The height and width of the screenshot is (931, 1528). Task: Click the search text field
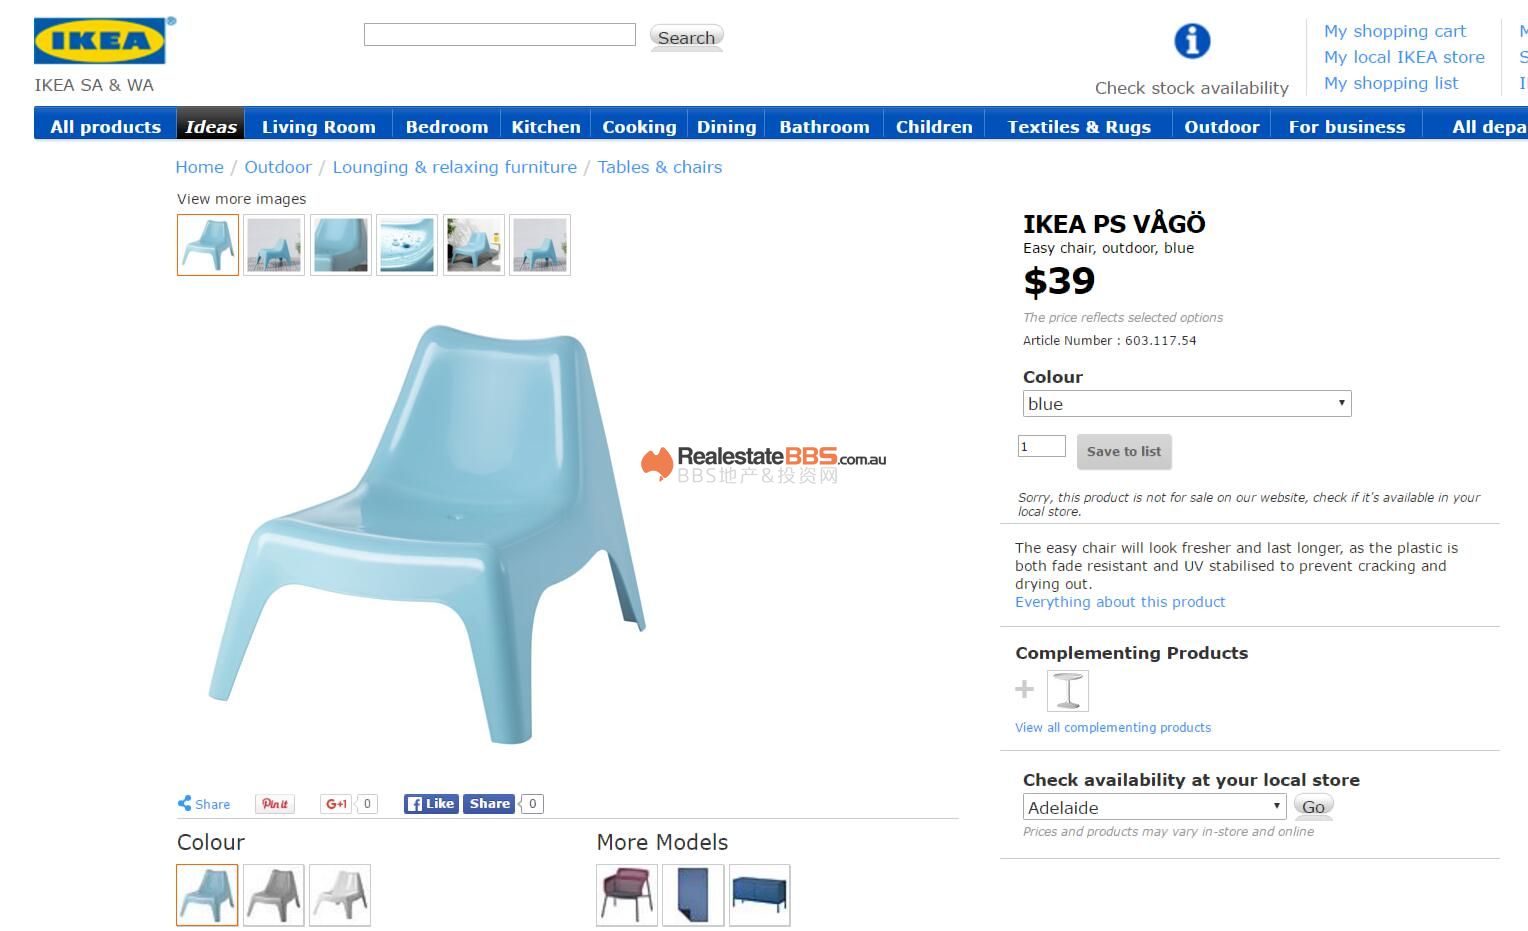click(500, 35)
